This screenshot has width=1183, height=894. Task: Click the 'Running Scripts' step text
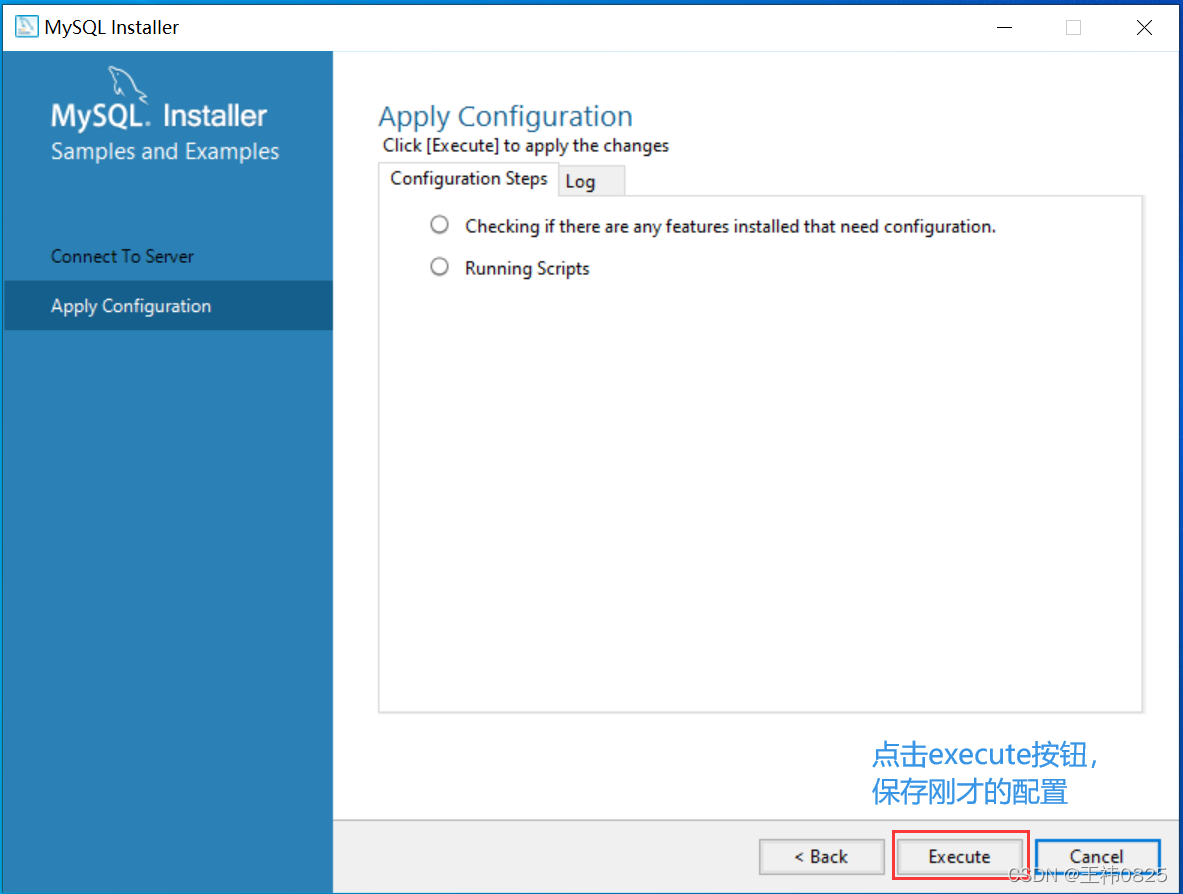point(527,269)
